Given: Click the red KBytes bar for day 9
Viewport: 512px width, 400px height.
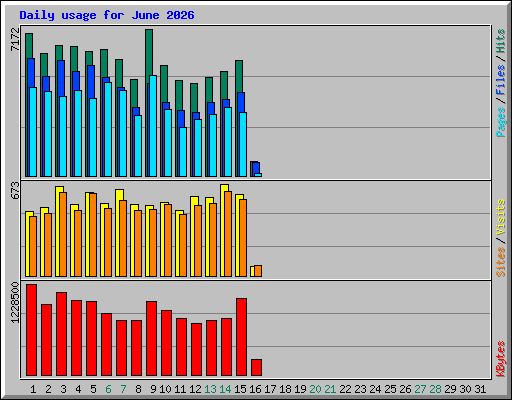Looking at the screenshot, I should (151, 338).
